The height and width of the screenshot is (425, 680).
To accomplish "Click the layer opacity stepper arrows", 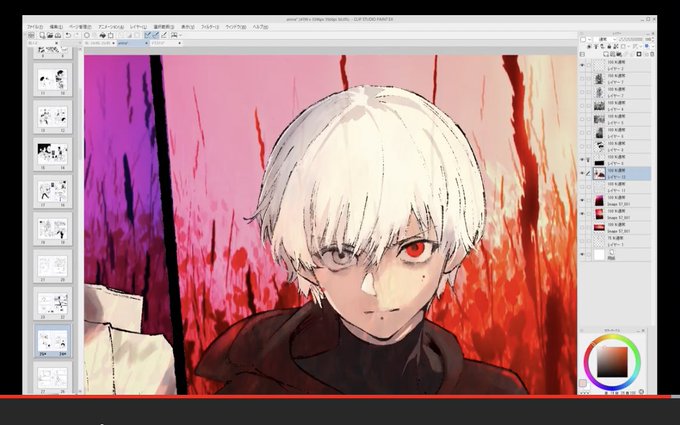I will click(x=653, y=39).
